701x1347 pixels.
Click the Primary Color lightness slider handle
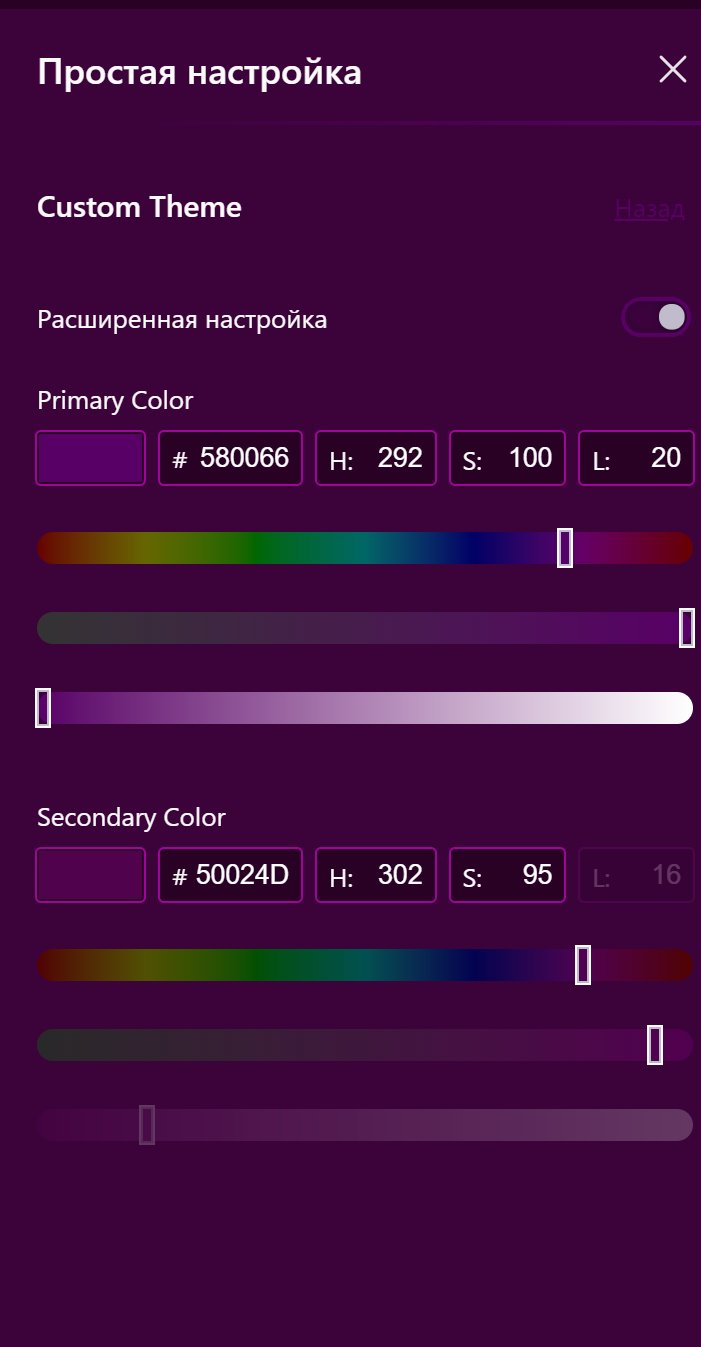pyautogui.click(x=43, y=708)
